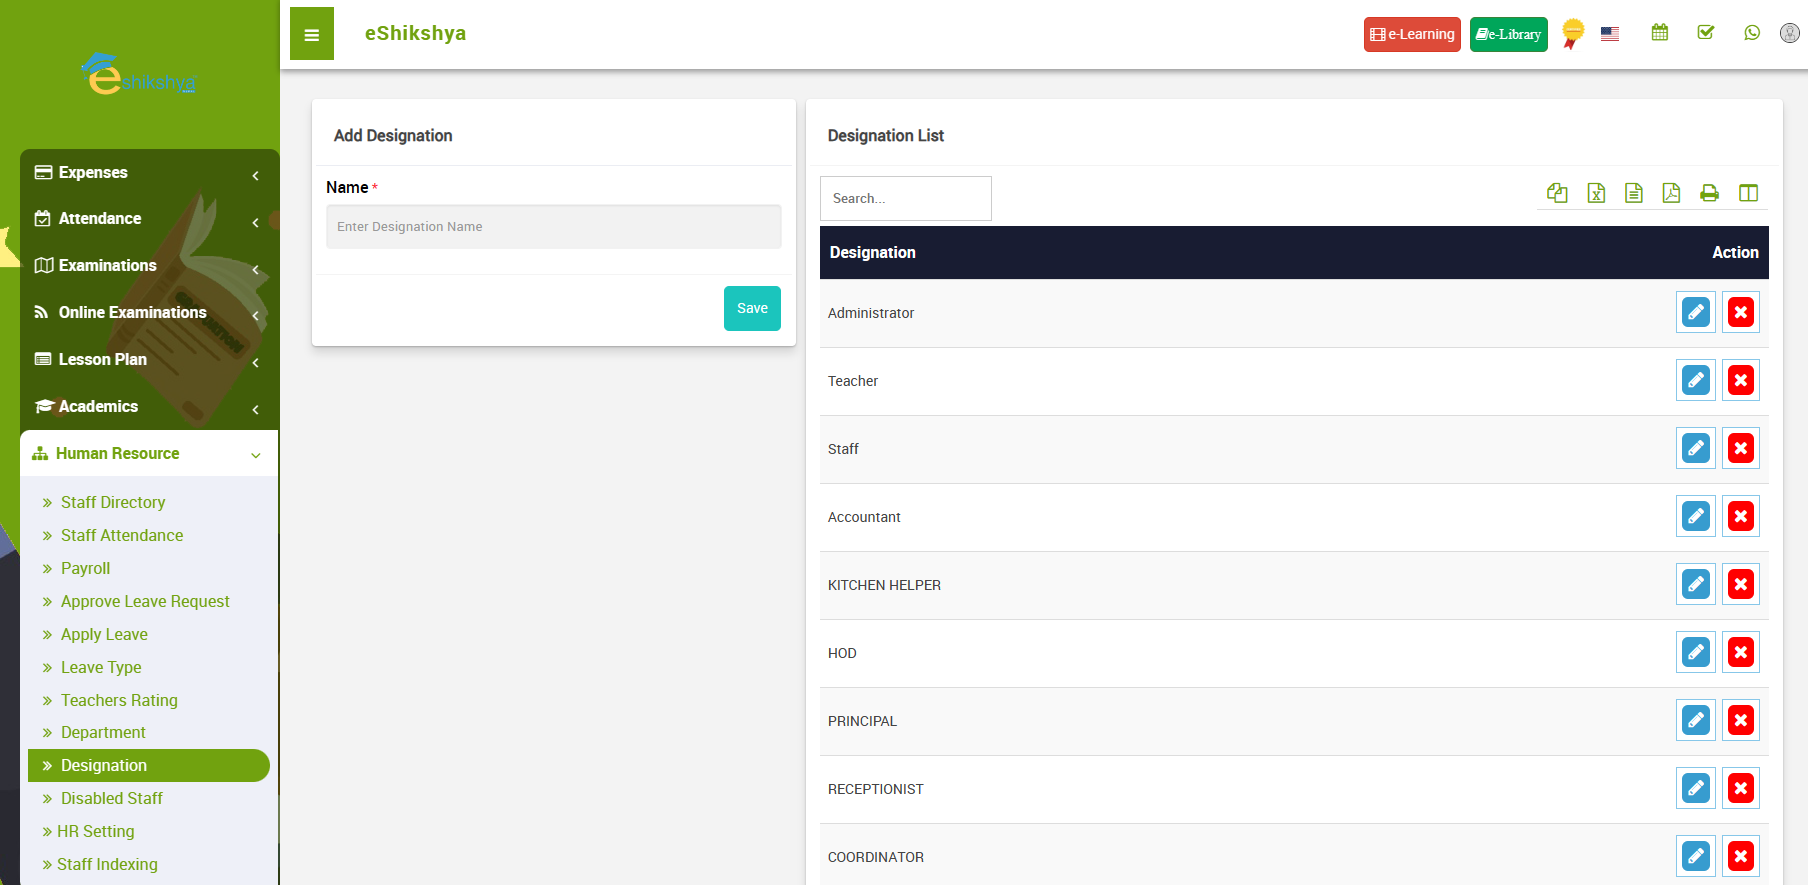Open the e-Learning button
This screenshot has height=885, width=1808.
[1412, 34]
